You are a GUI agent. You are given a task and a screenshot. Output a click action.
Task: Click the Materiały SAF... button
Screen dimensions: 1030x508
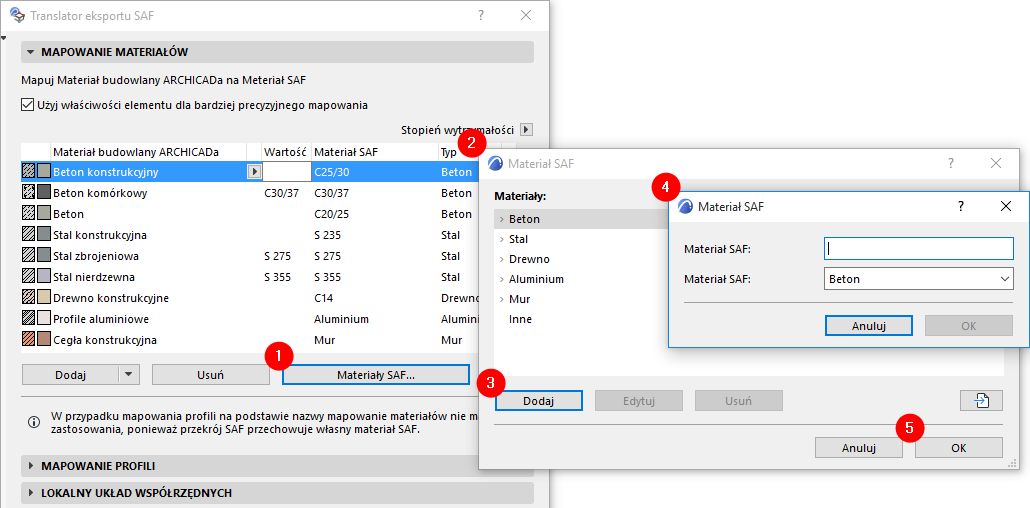376,375
